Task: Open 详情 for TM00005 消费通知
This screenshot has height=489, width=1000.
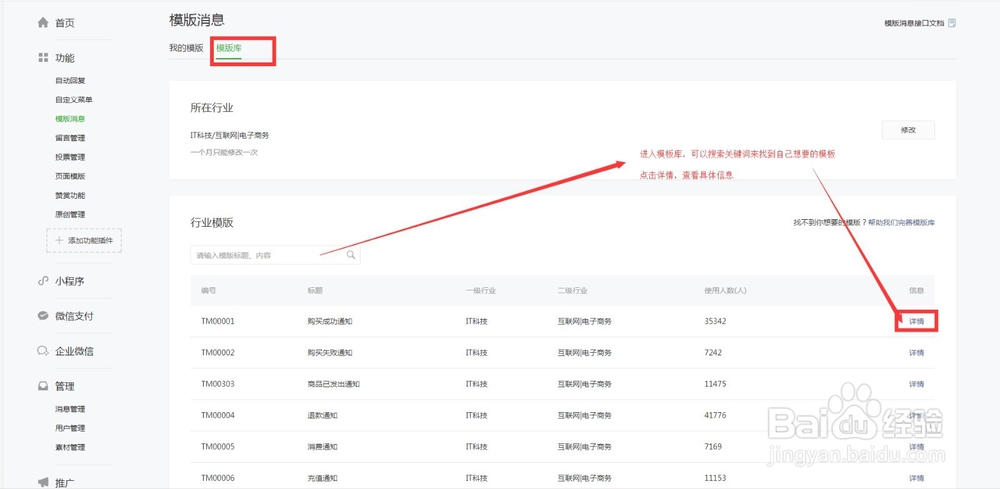Action: [x=916, y=446]
